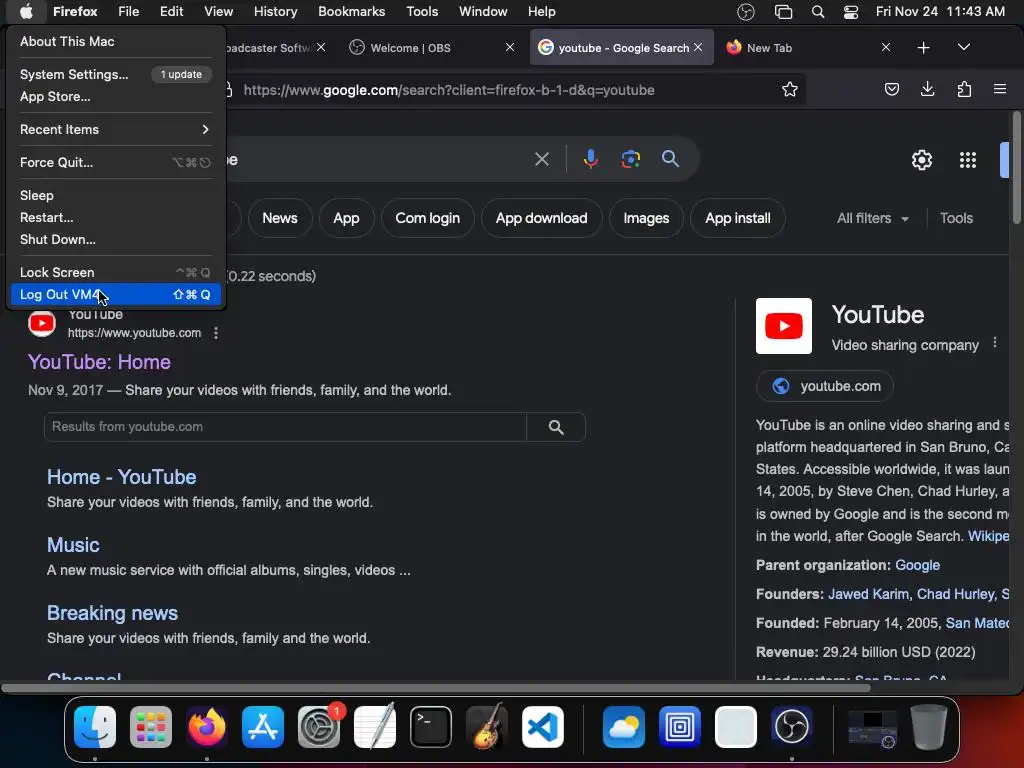The image size is (1024, 768).
Task: Open Google quick settings gear icon
Action: [x=921, y=160]
